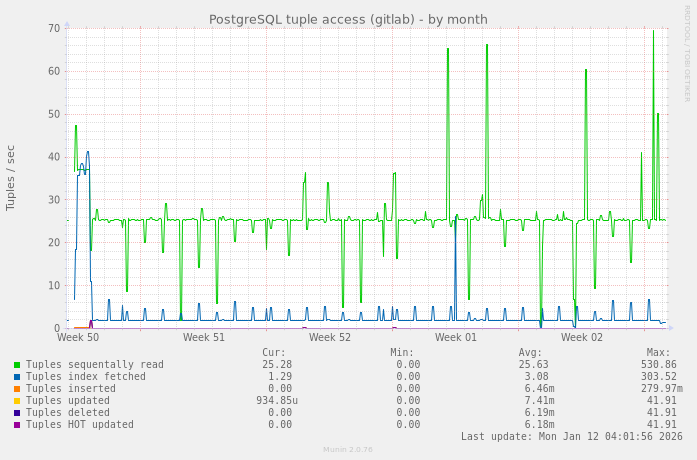
Task: Click the current value 25.28
Action: 277,364
